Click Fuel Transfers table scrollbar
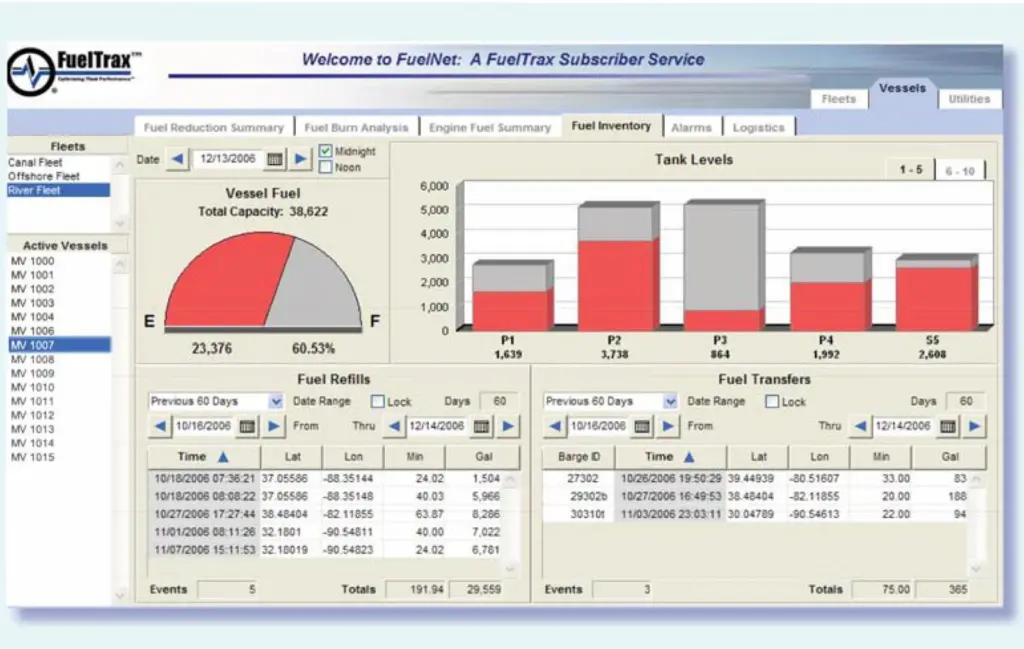This screenshot has height=649, width=1024. (x=976, y=524)
